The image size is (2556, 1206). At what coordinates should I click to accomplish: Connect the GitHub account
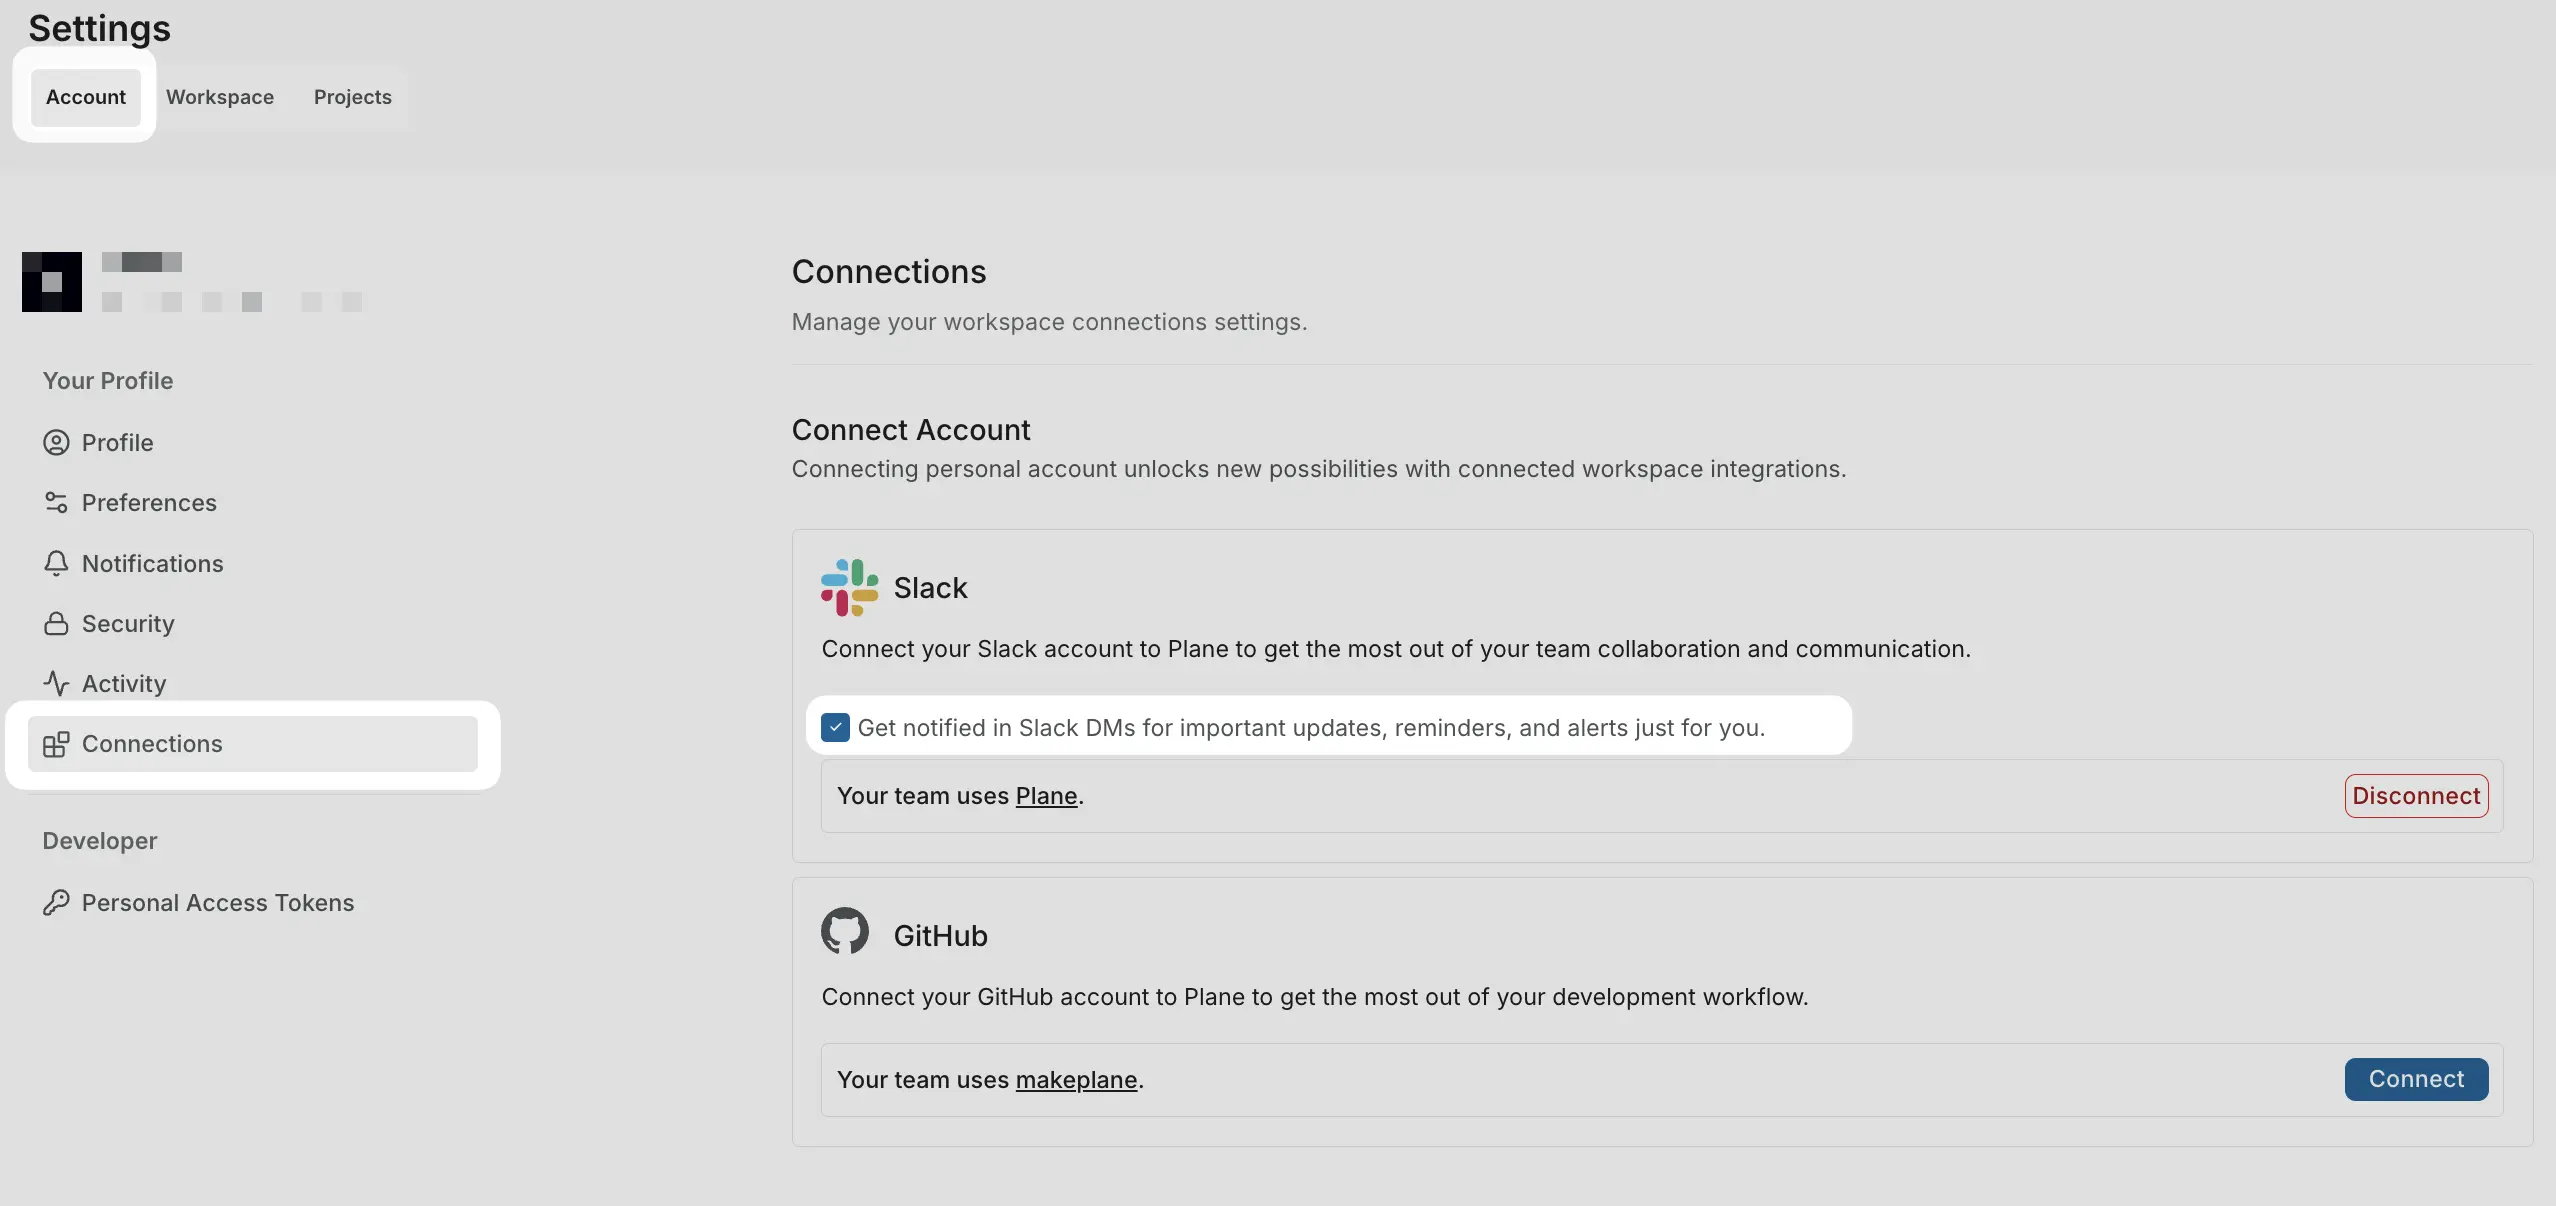pyautogui.click(x=2414, y=1079)
